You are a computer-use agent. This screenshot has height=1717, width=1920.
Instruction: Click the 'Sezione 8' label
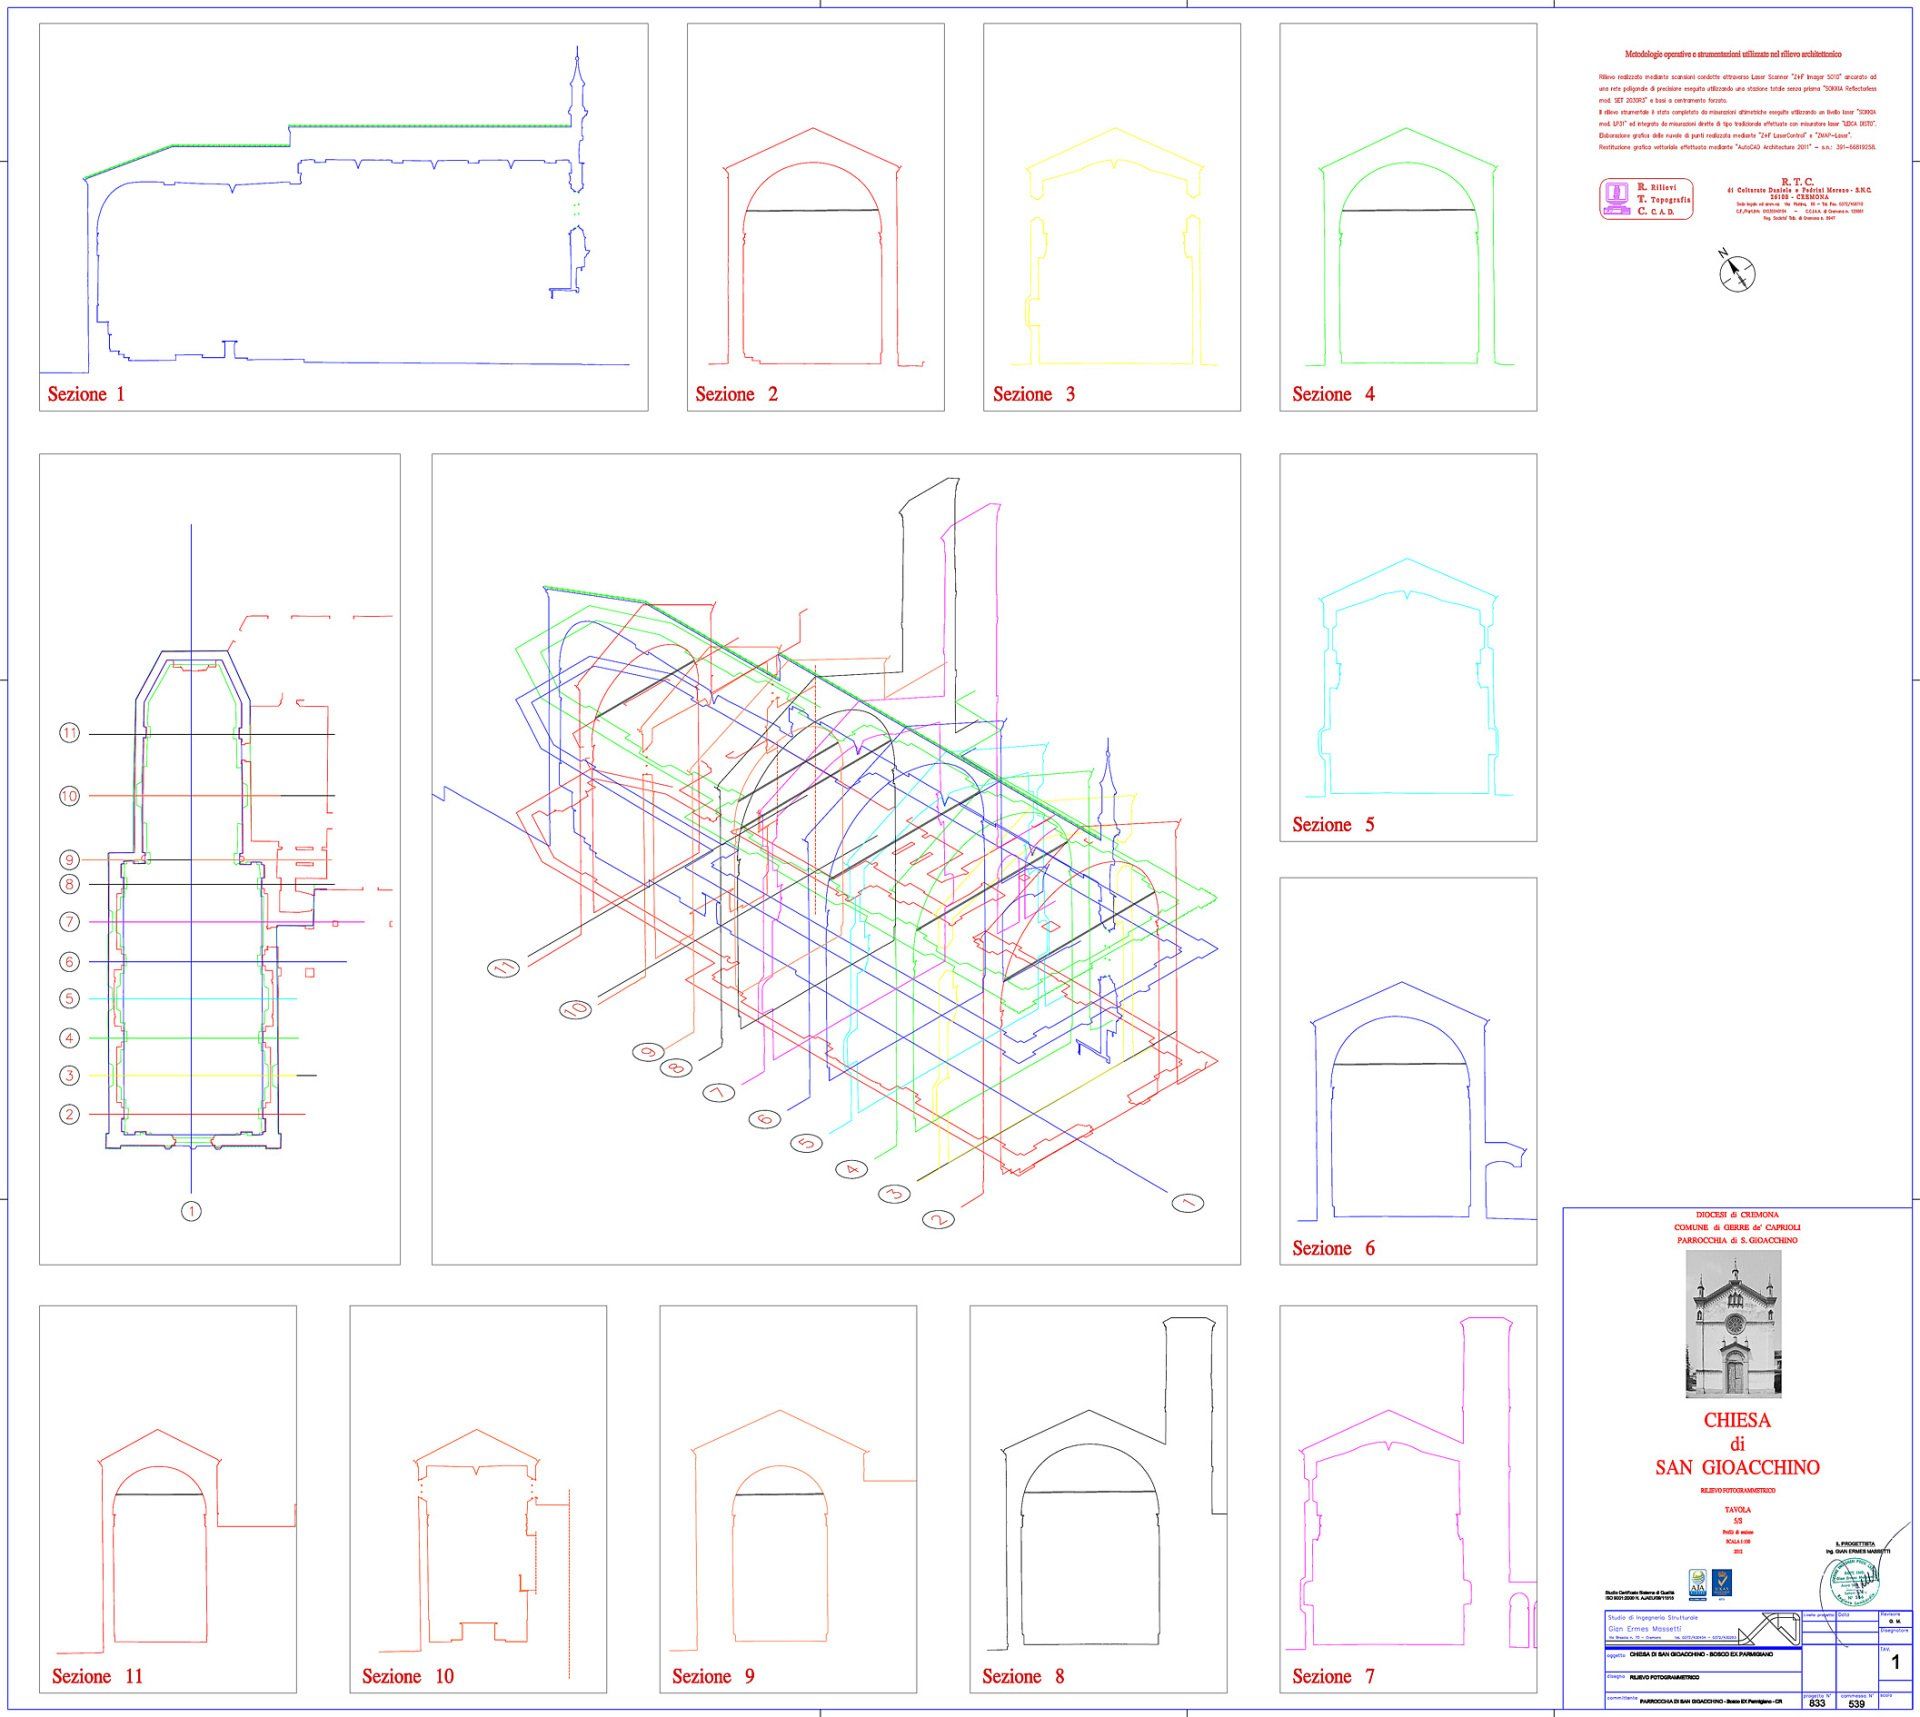1023,1677
